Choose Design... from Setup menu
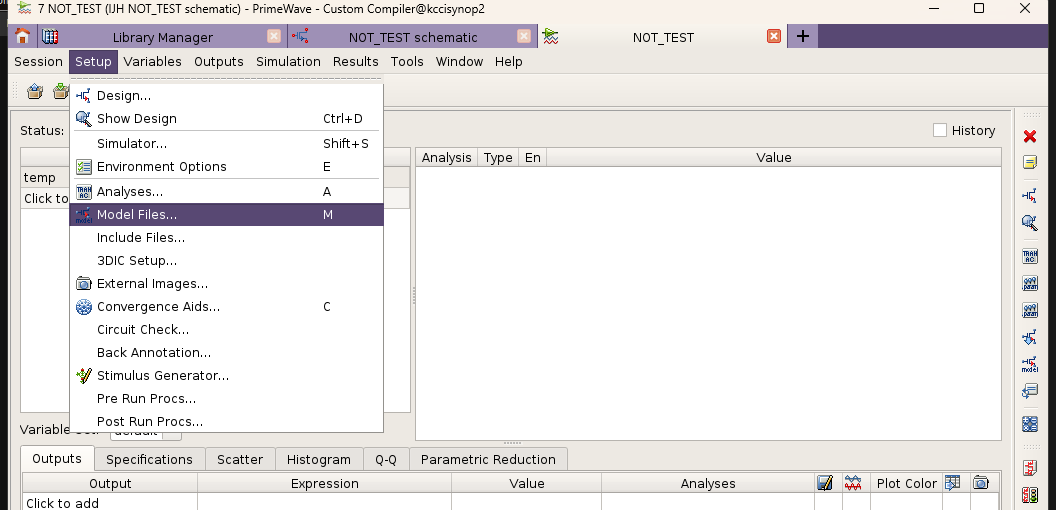This screenshot has width=1056, height=510. (x=226, y=96)
